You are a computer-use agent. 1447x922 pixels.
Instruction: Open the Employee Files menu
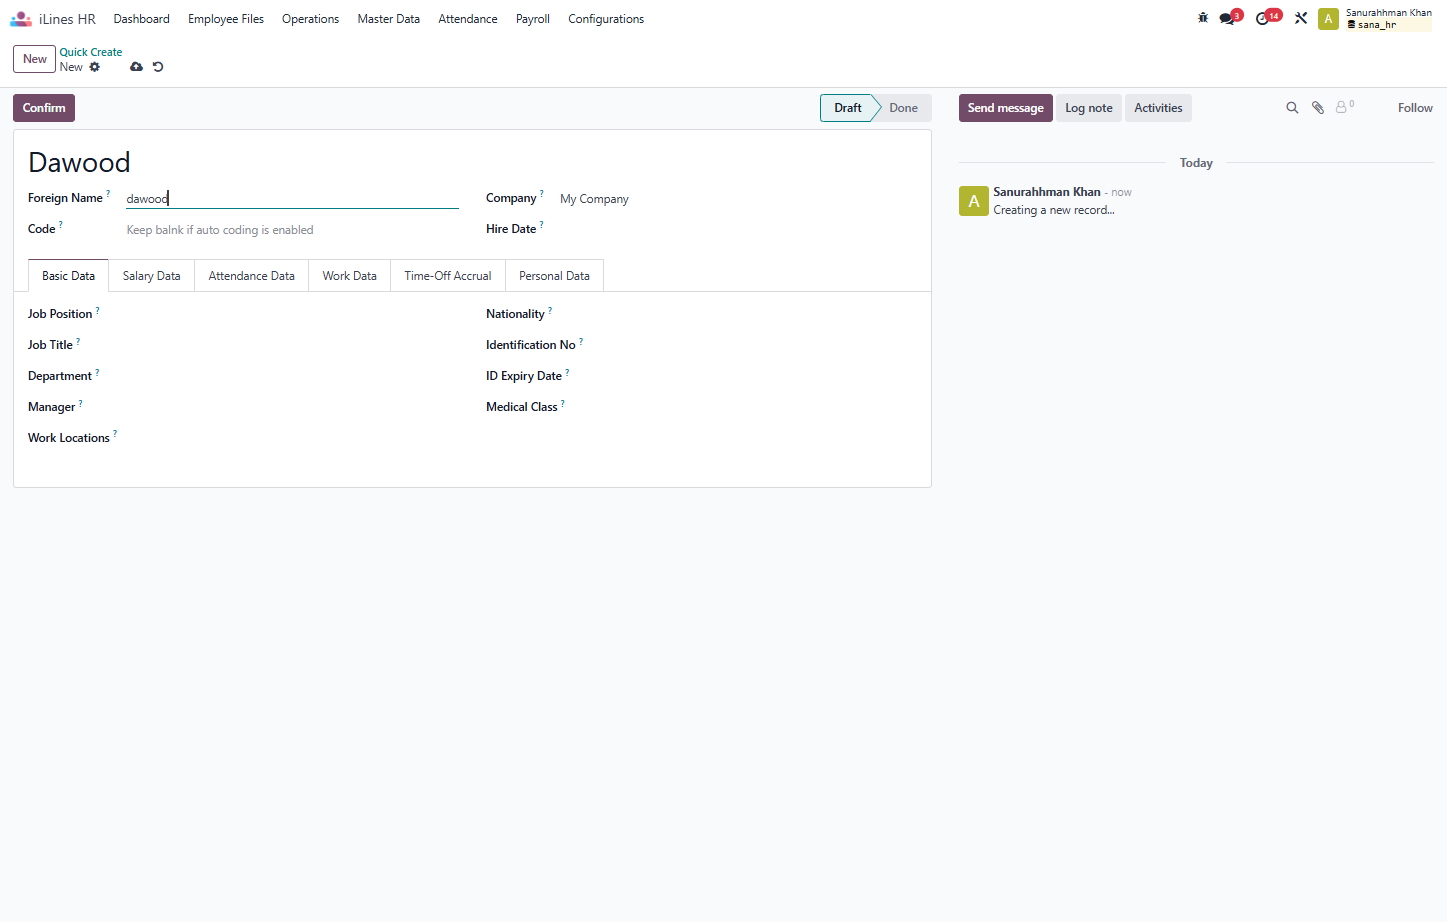pos(226,19)
